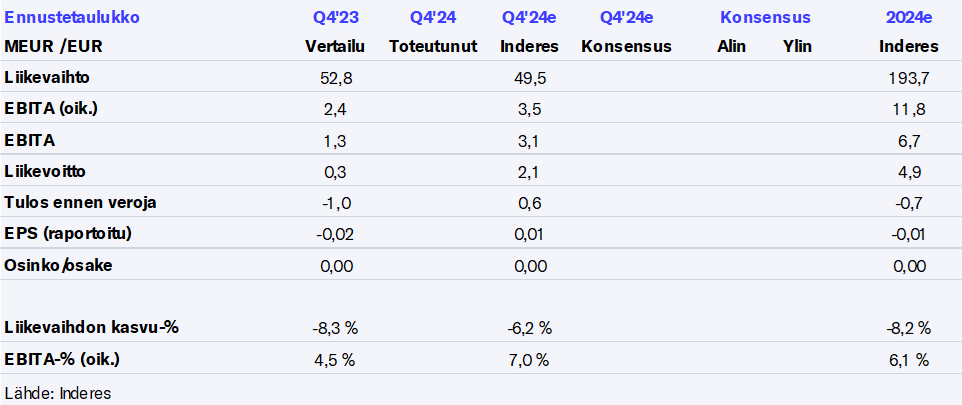Click the 49,5 Inderes estimate cell
The width and height of the screenshot is (962, 405).
tap(530, 77)
